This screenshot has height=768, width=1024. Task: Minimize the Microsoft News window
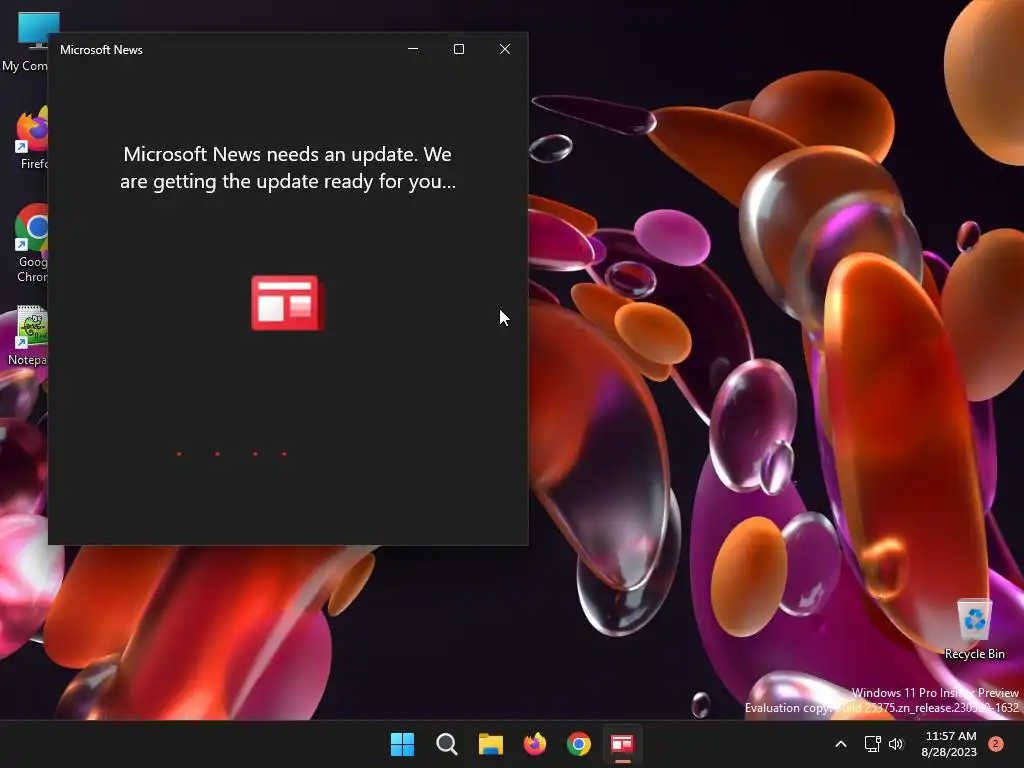pos(413,49)
